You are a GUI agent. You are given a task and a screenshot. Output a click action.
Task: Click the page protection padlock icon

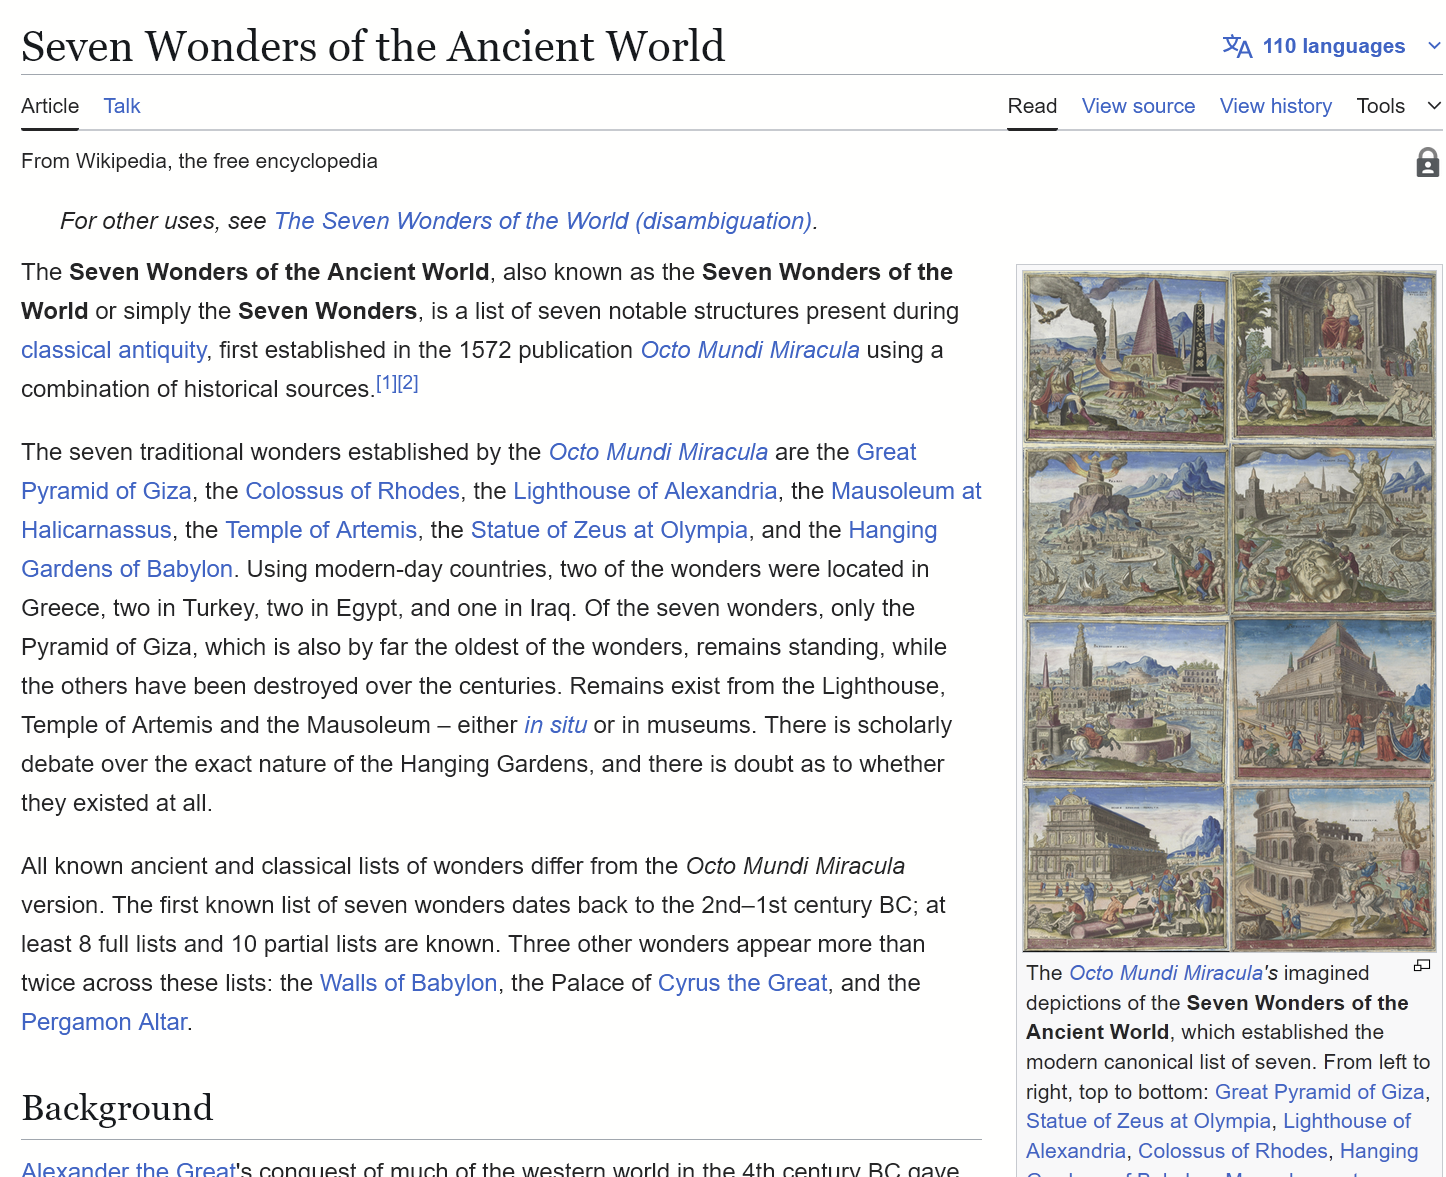click(1428, 162)
